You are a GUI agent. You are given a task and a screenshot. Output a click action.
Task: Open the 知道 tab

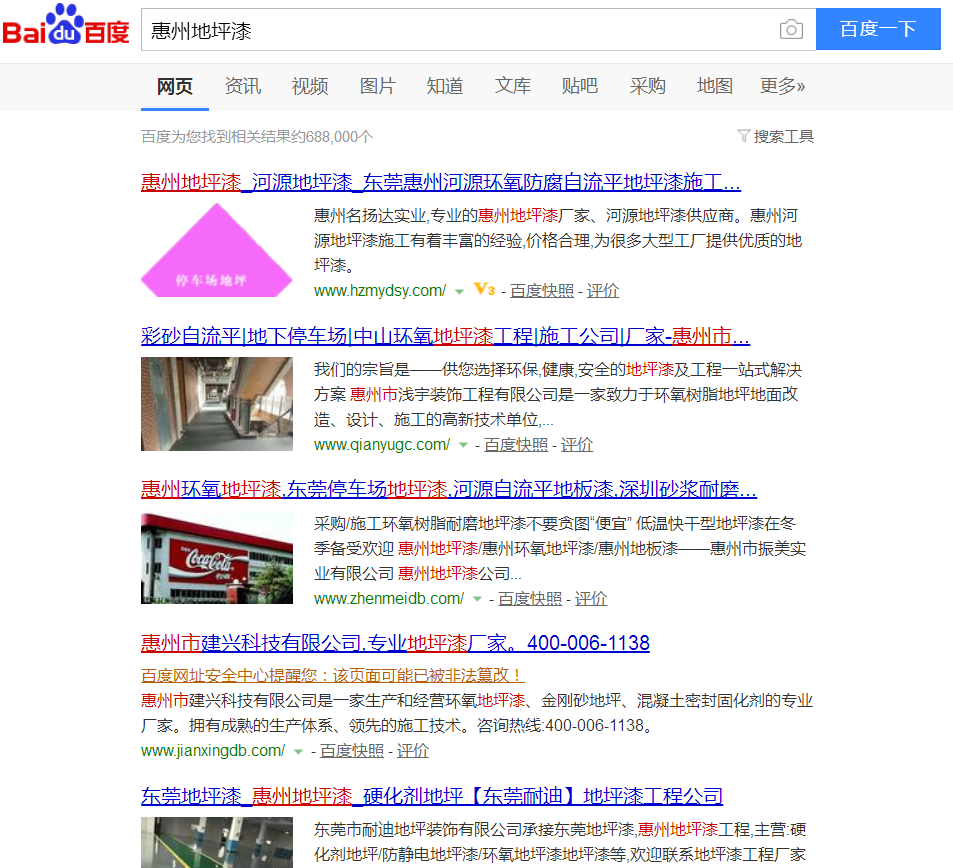(445, 86)
